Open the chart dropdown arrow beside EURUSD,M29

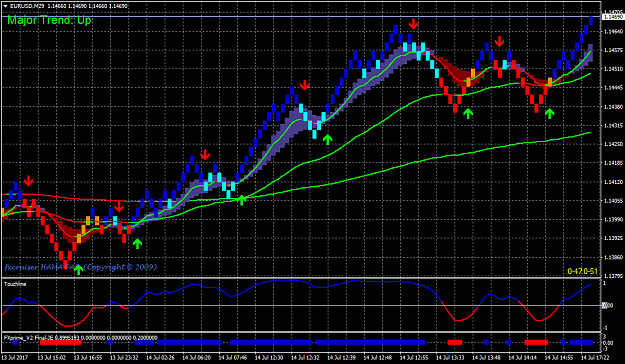coord(6,6)
